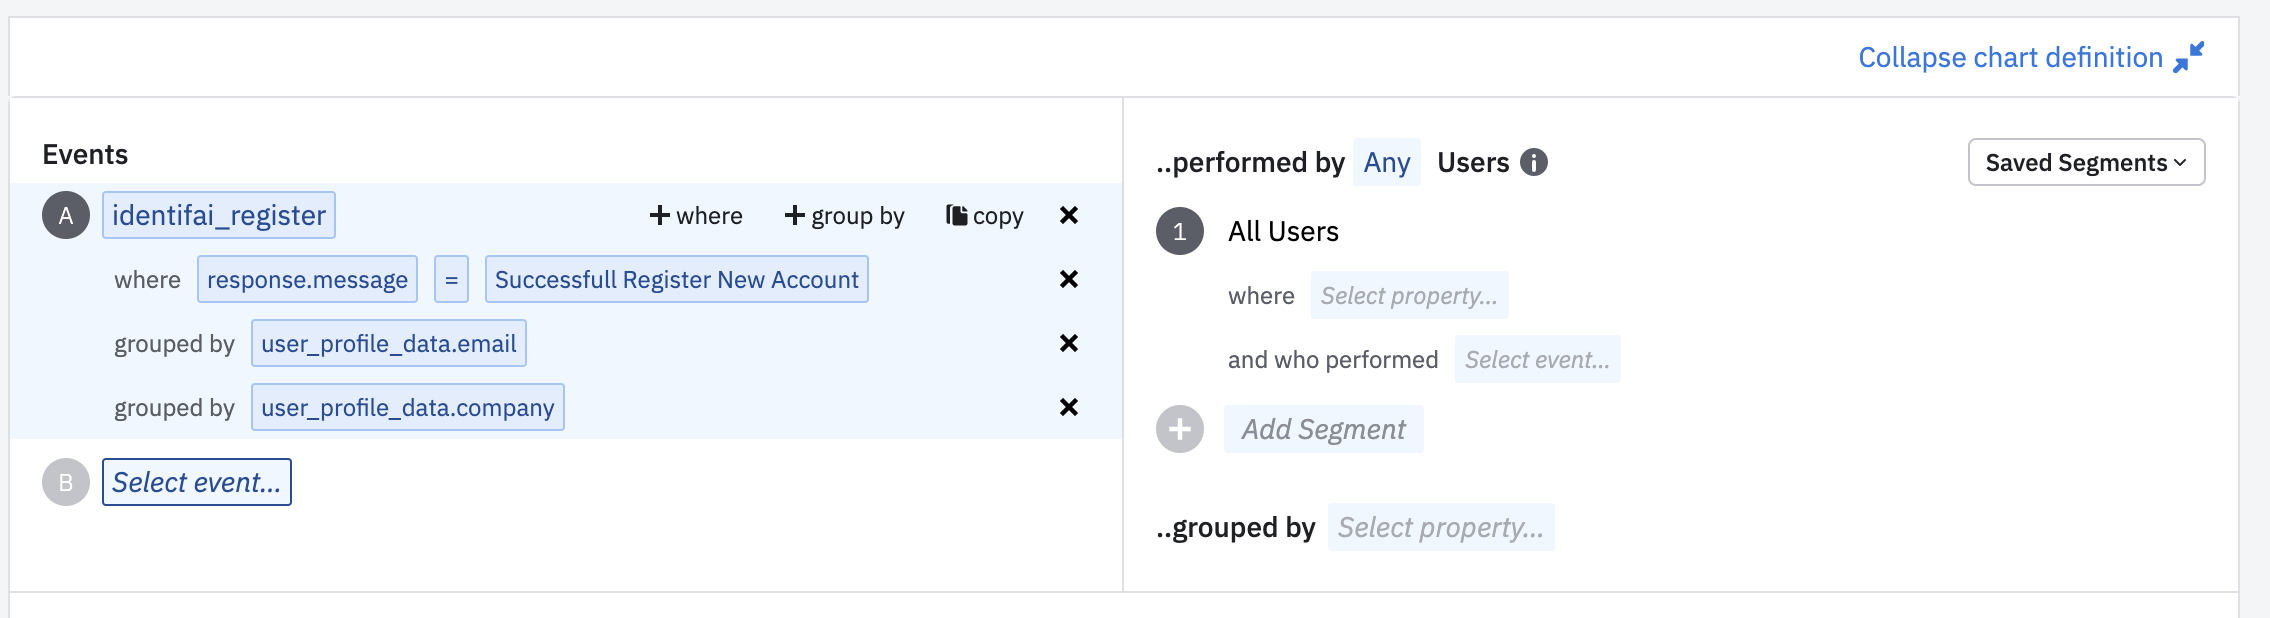The image size is (2270, 618).
Task: Click the Users info icon
Action: (1533, 162)
